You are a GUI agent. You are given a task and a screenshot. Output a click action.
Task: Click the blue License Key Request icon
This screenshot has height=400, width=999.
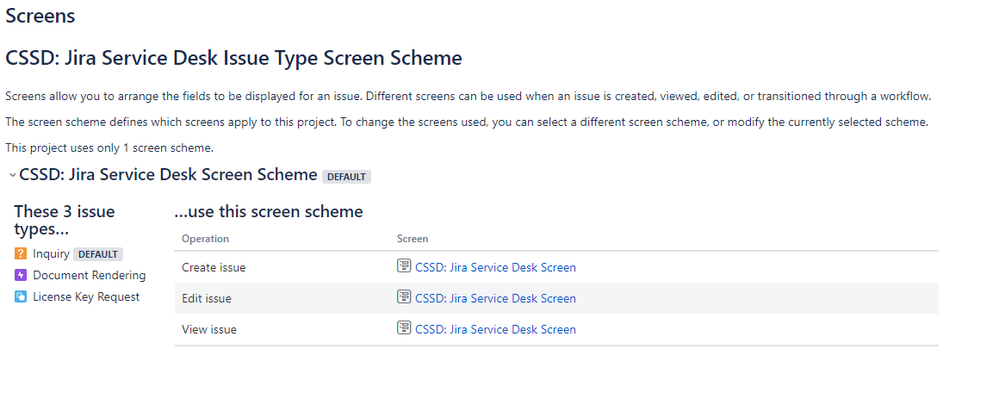point(20,296)
